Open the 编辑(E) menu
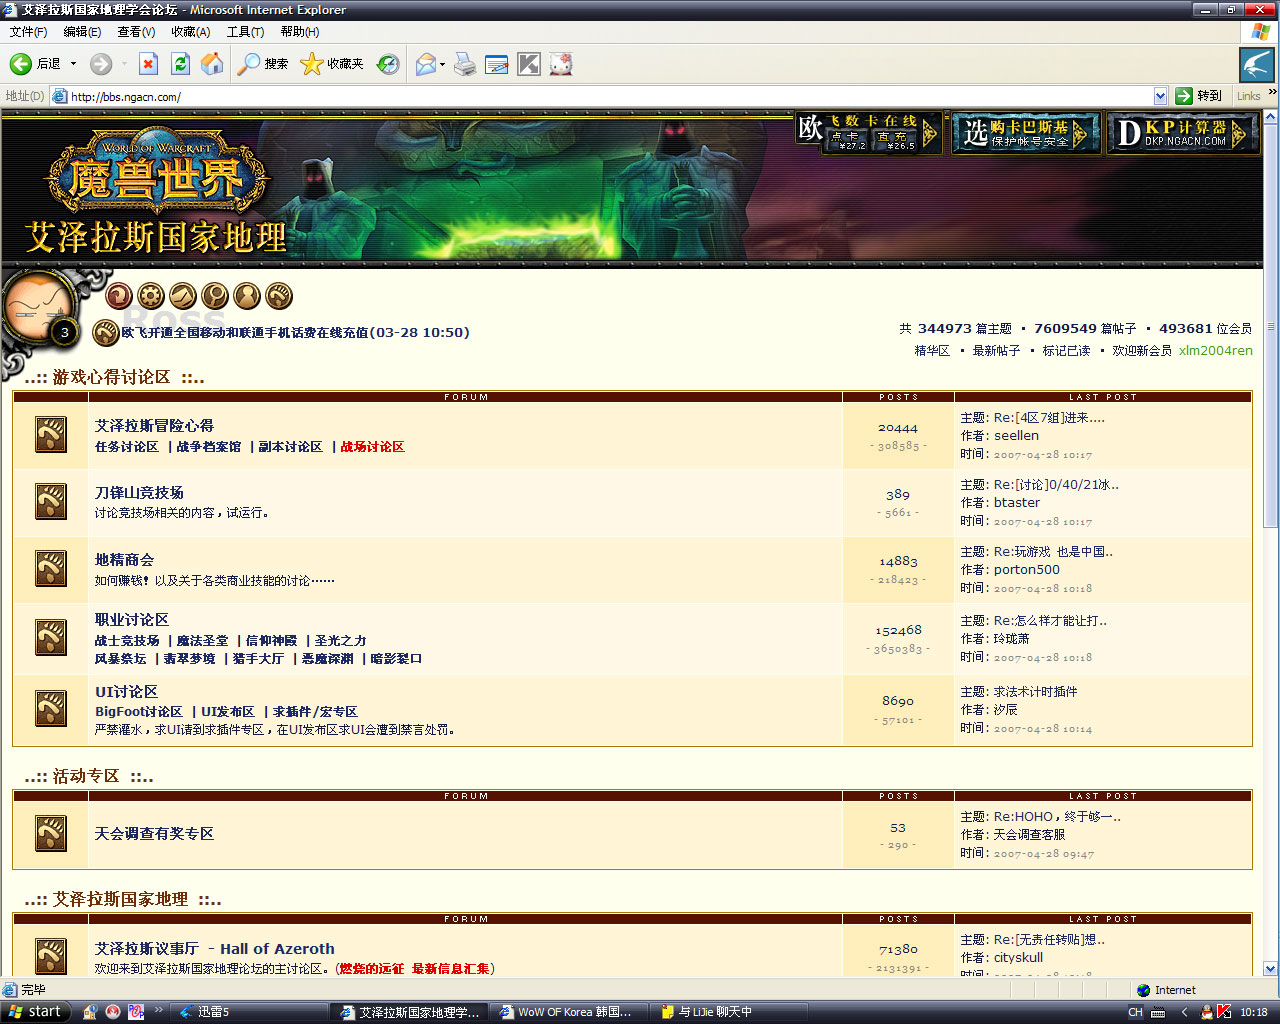 pos(82,32)
